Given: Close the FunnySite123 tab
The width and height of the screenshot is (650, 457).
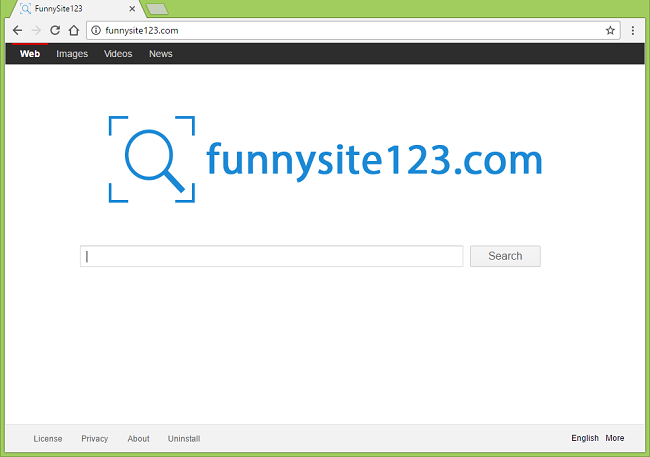Looking at the screenshot, I should [132, 9].
